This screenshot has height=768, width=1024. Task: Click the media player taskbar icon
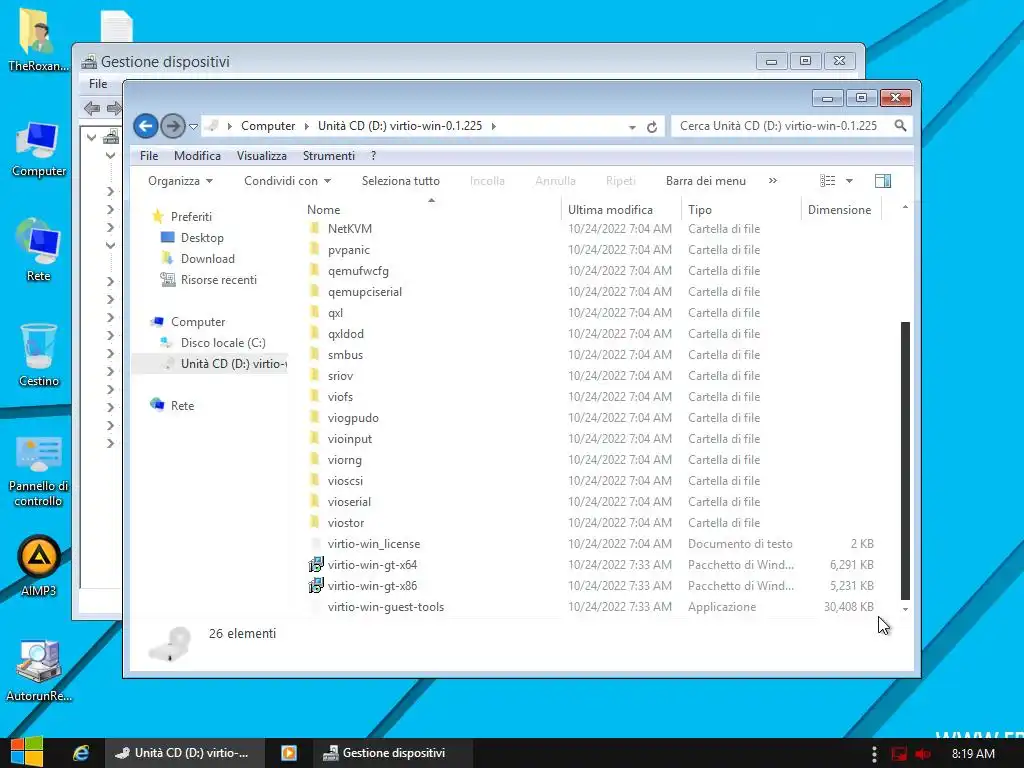click(289, 753)
